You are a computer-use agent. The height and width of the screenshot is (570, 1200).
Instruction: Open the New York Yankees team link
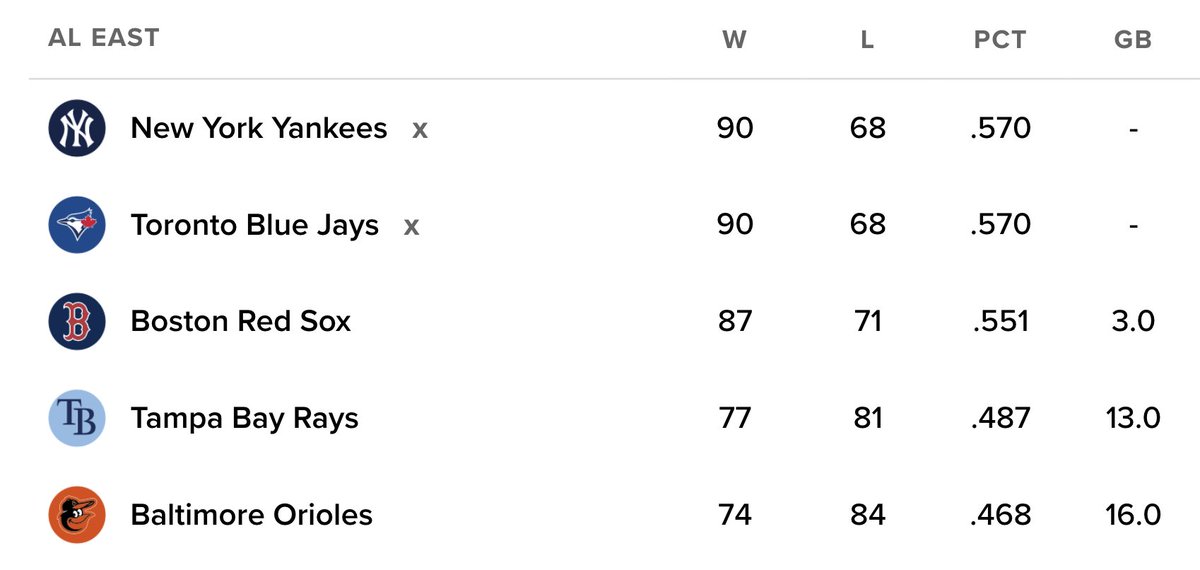258,129
